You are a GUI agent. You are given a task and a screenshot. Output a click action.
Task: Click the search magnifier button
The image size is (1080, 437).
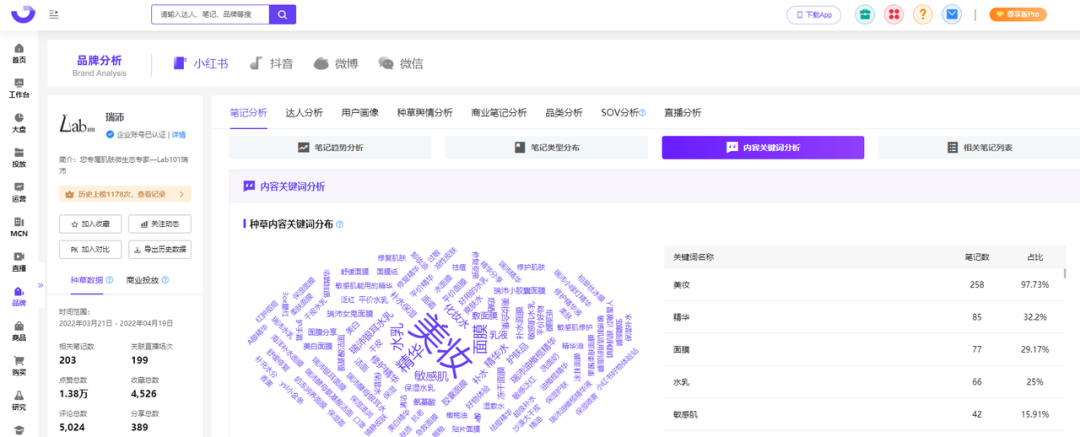coord(282,14)
